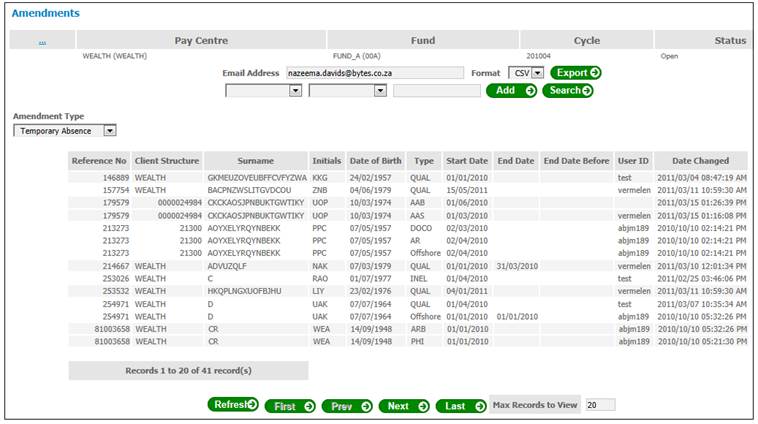This screenshot has height=424, width=758.
Task: Click the End Date column header
Action: pyautogui.click(x=516, y=161)
